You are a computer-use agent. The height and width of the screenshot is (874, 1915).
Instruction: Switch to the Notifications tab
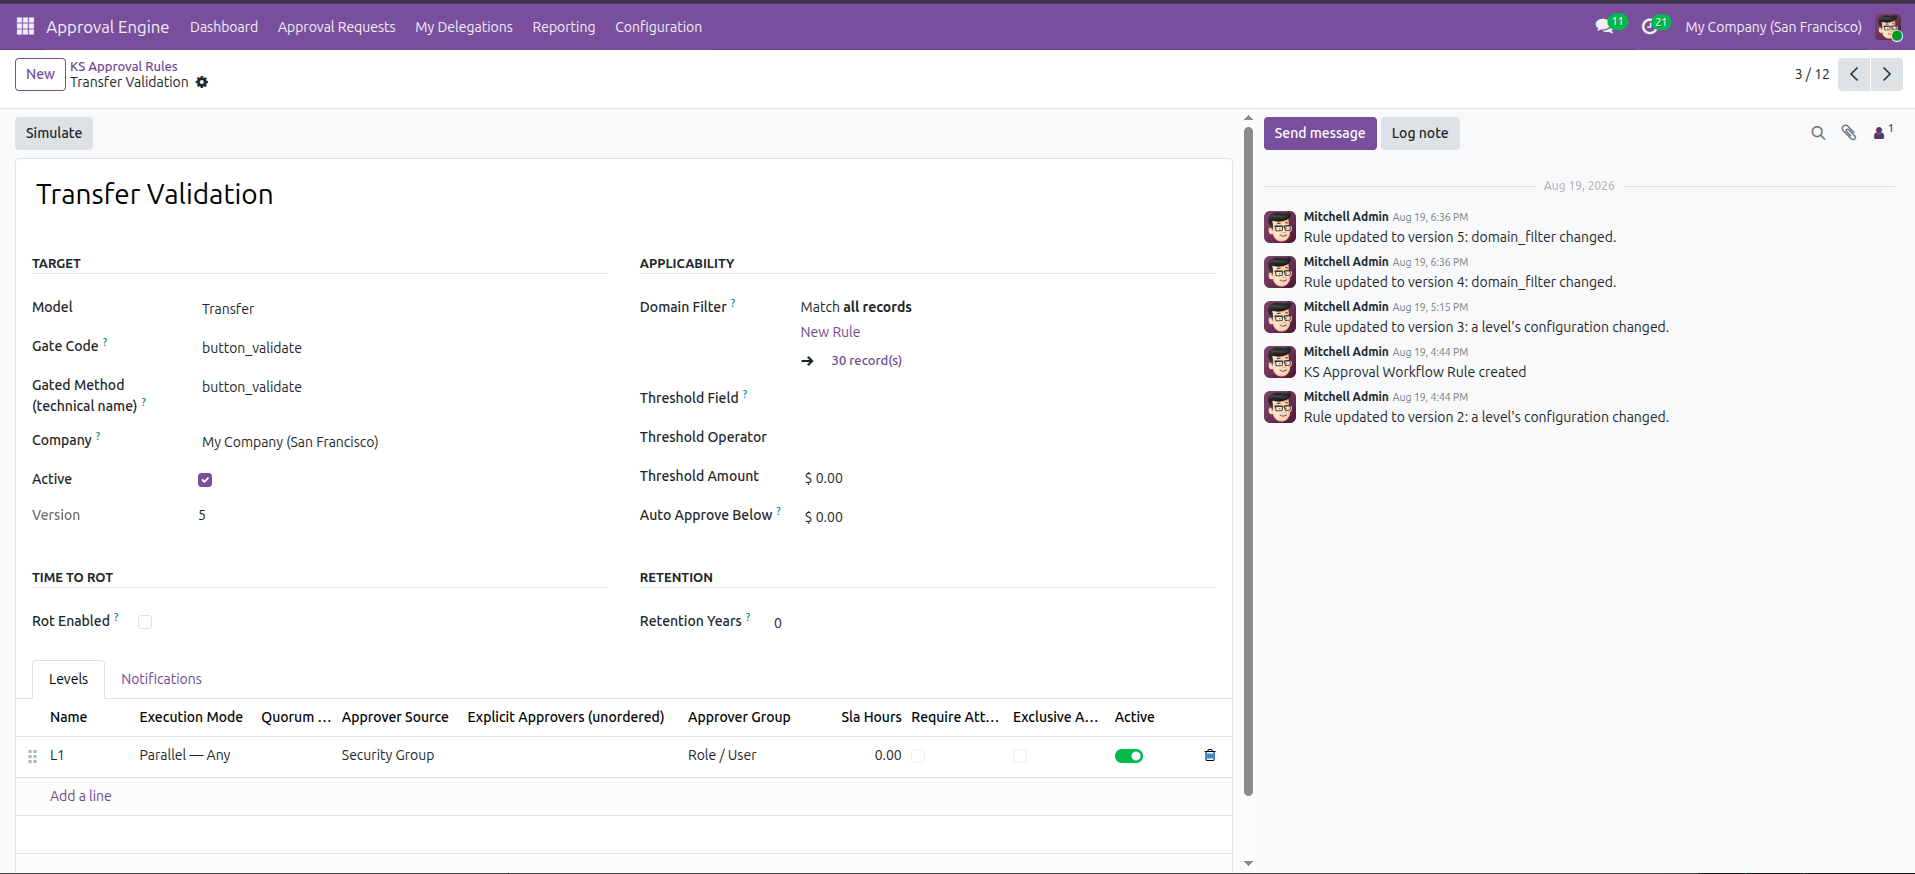(x=162, y=679)
